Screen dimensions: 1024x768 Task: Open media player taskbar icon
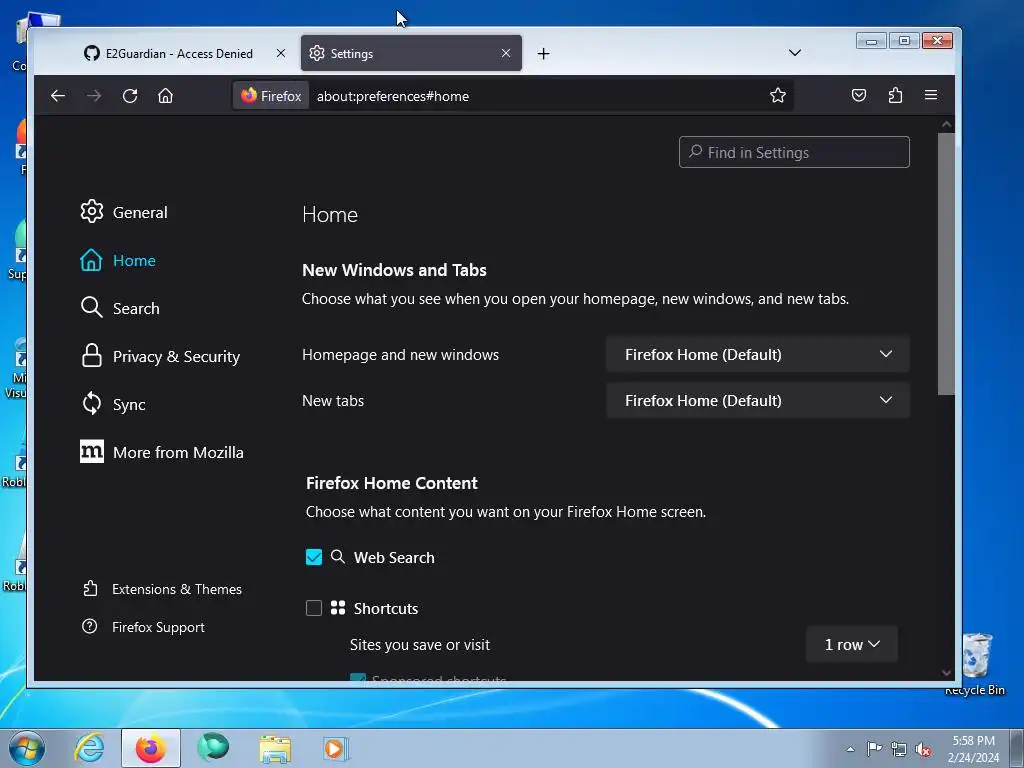point(336,748)
